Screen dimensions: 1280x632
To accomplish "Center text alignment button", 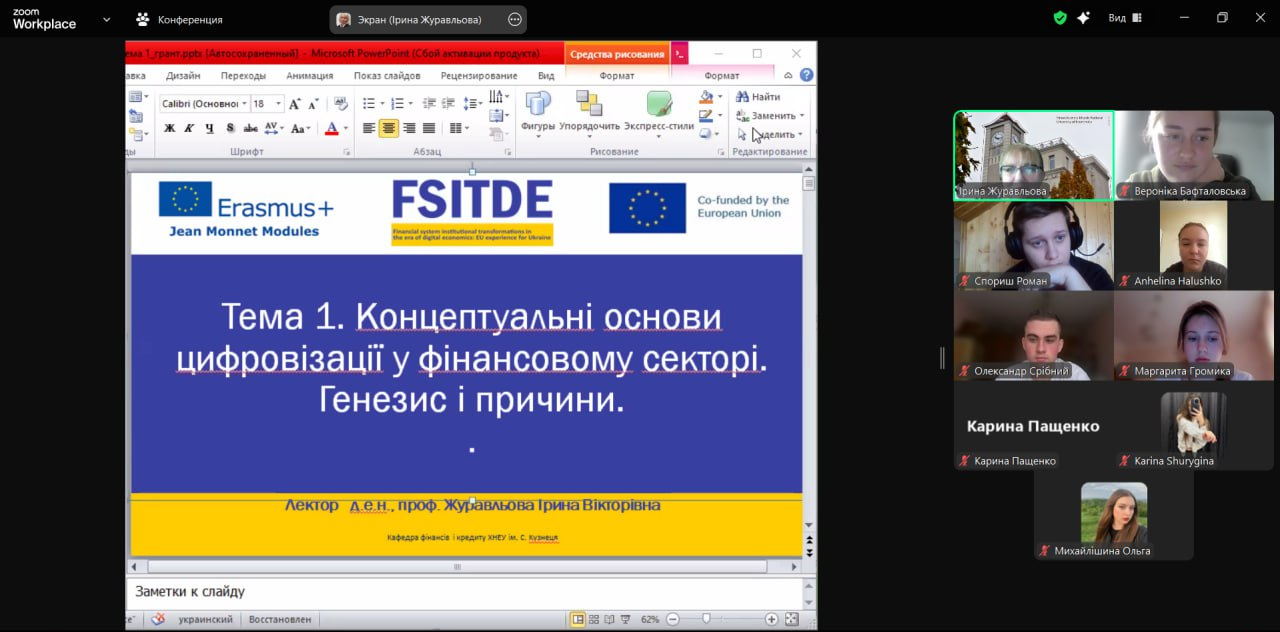I will (389, 128).
